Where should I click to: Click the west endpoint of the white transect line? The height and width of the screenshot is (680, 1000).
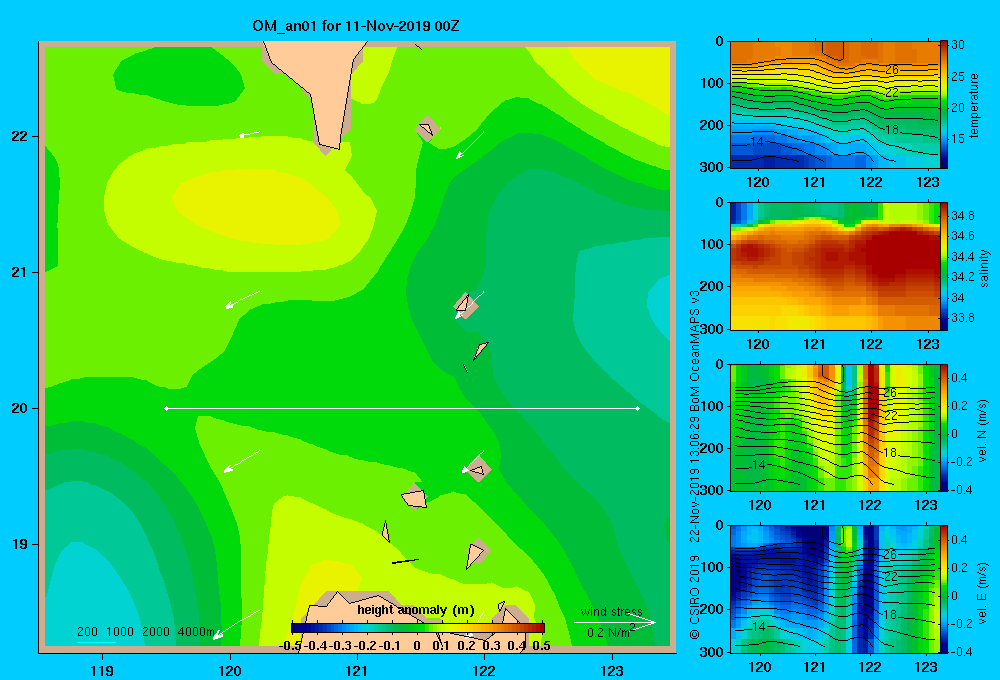[166, 408]
